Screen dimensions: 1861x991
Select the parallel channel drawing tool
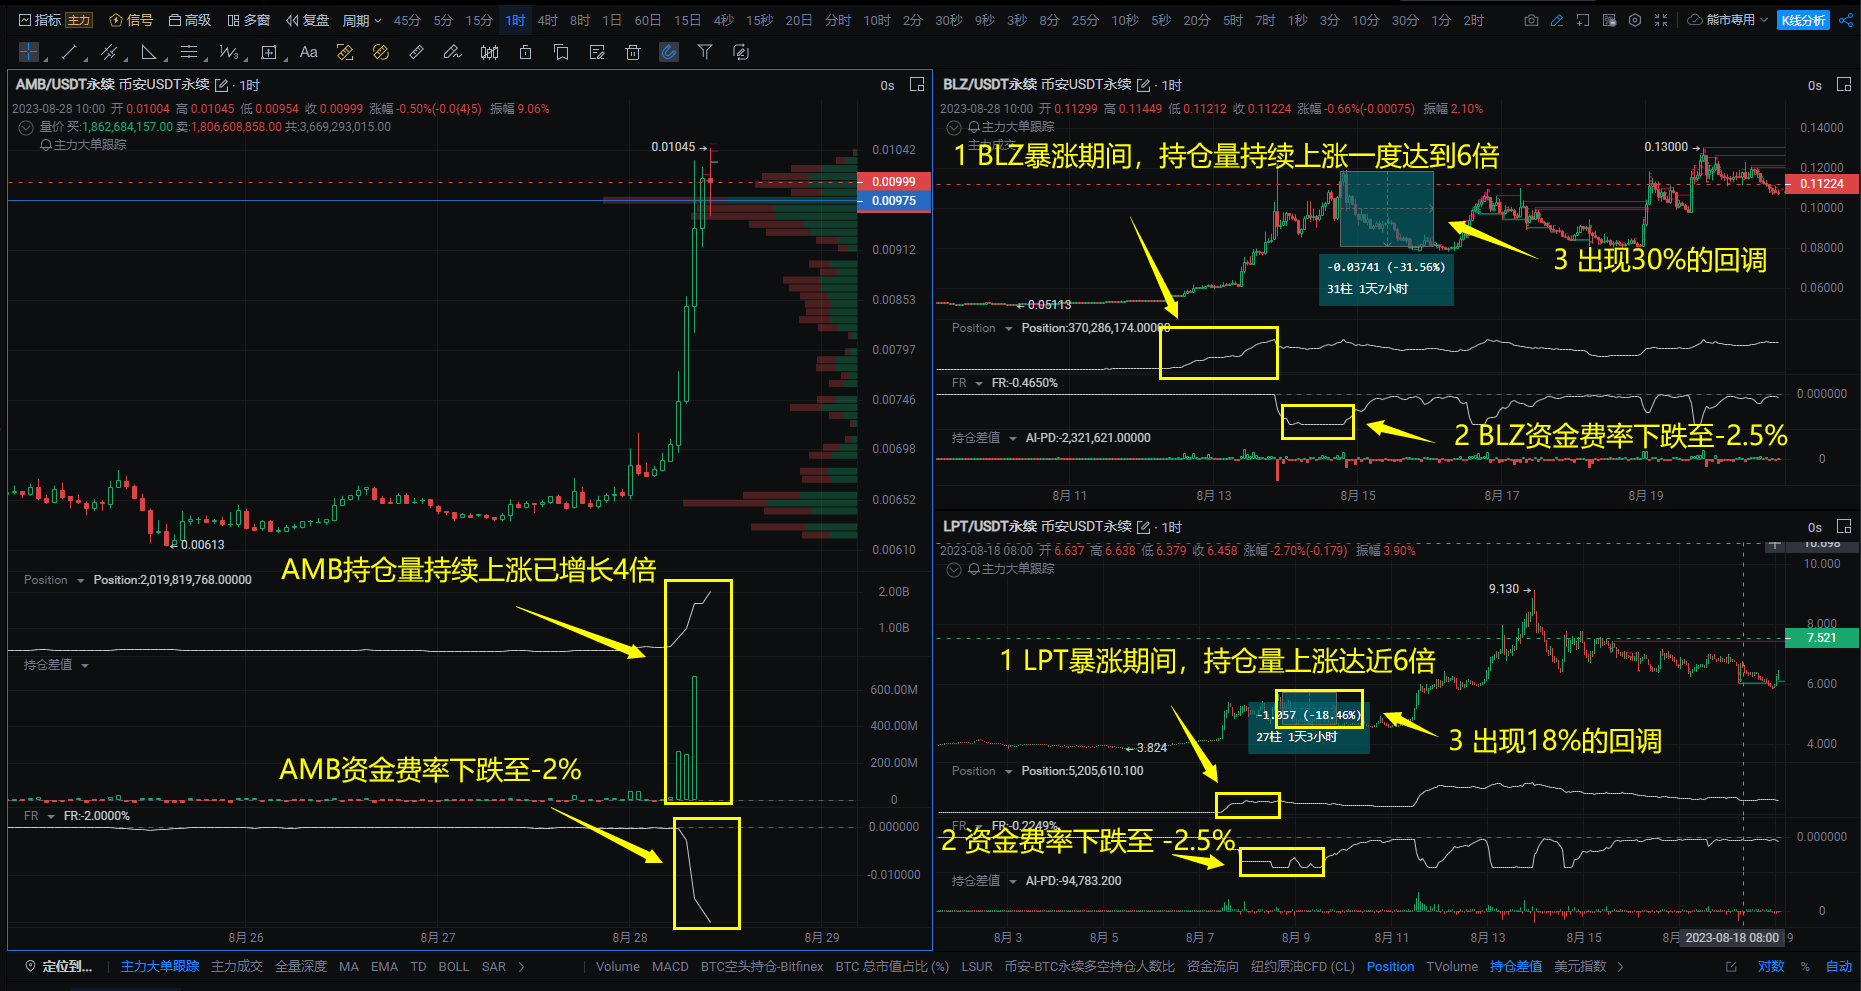(109, 52)
